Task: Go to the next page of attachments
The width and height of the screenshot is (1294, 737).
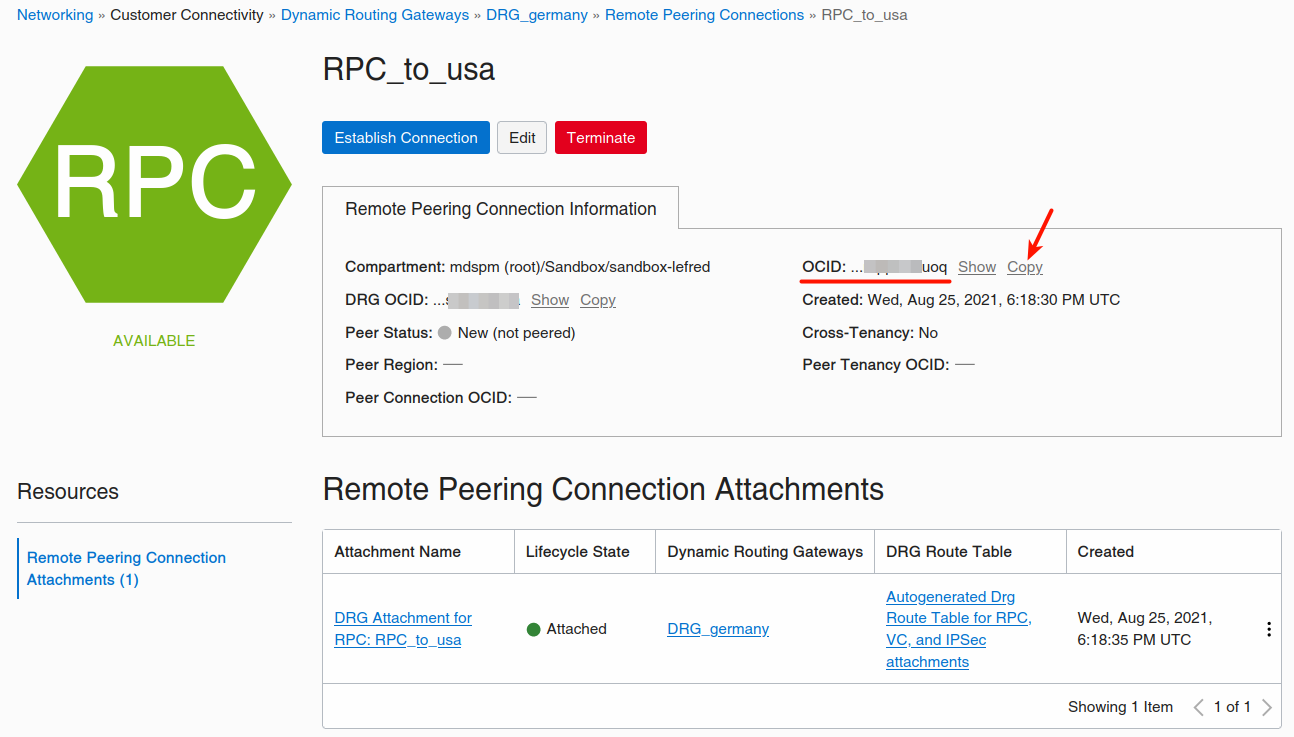Action: point(1267,707)
